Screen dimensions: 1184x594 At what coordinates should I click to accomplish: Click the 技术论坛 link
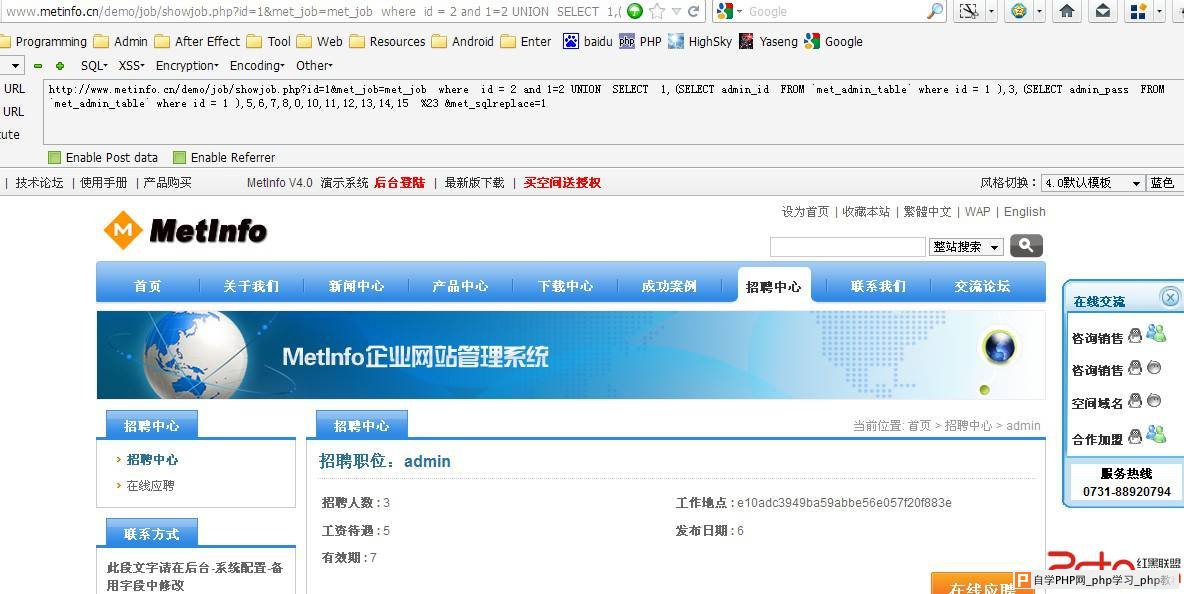pyautogui.click(x=39, y=183)
